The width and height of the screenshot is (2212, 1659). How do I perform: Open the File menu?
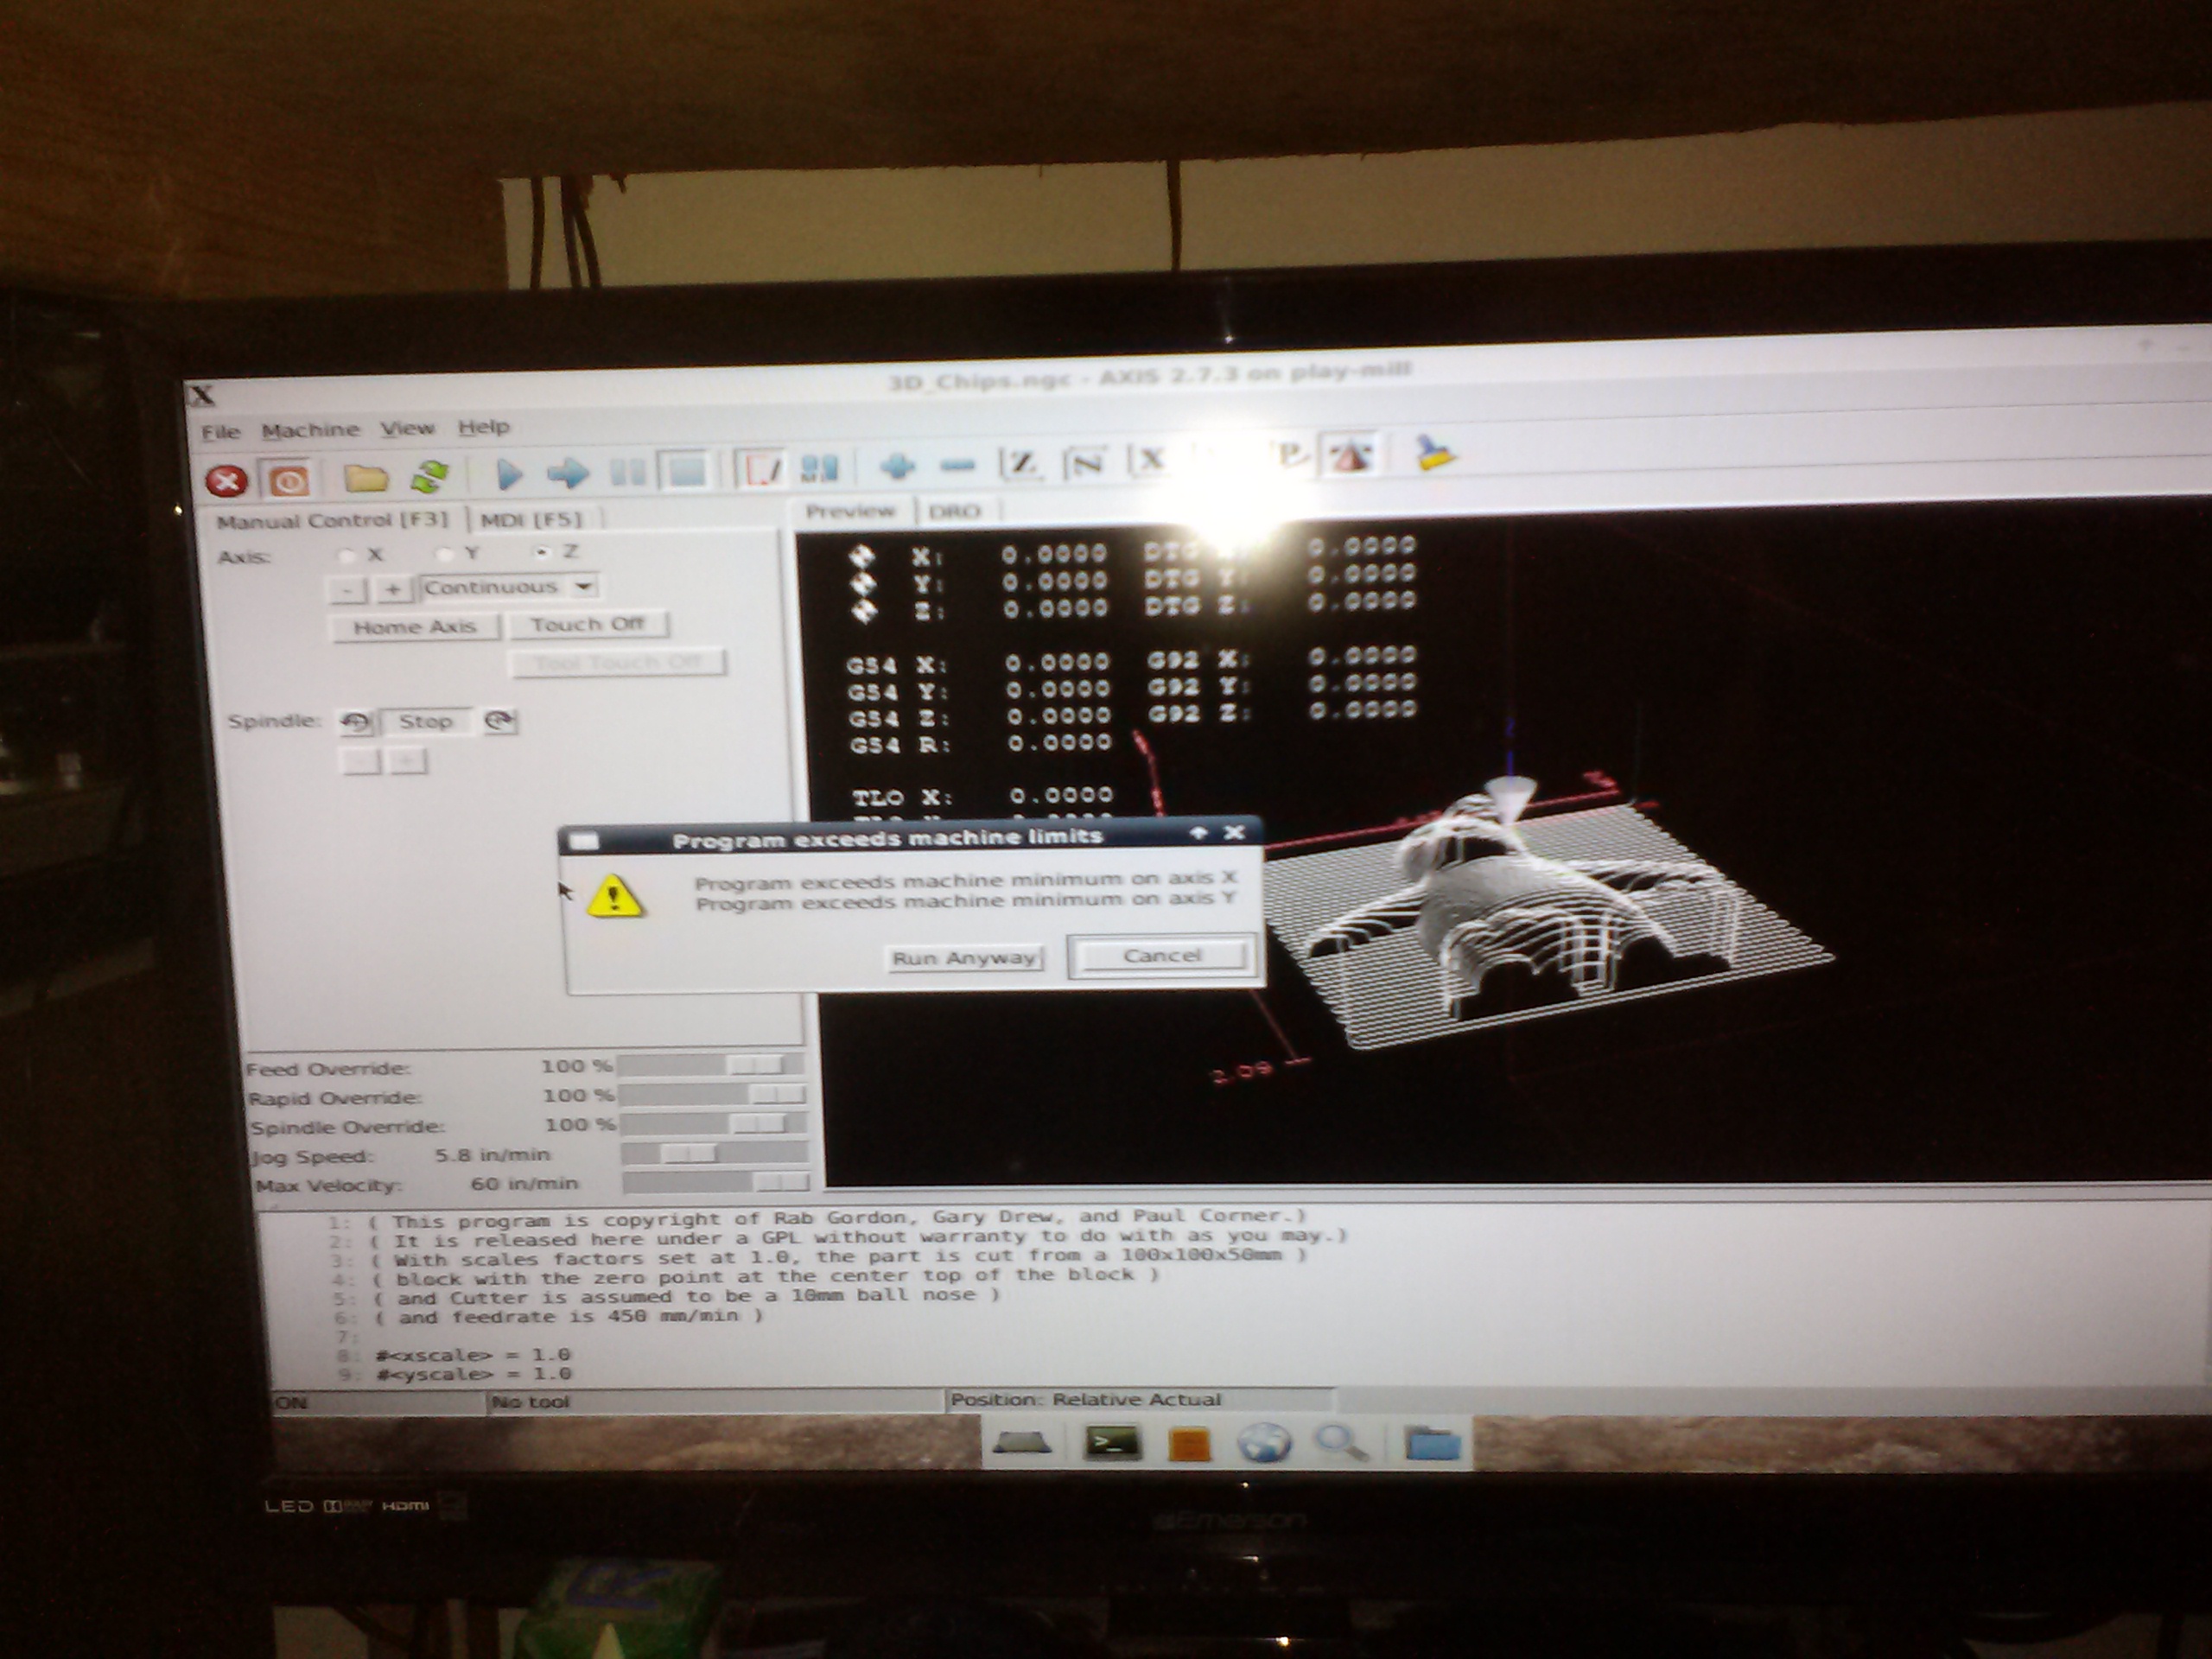(221, 432)
